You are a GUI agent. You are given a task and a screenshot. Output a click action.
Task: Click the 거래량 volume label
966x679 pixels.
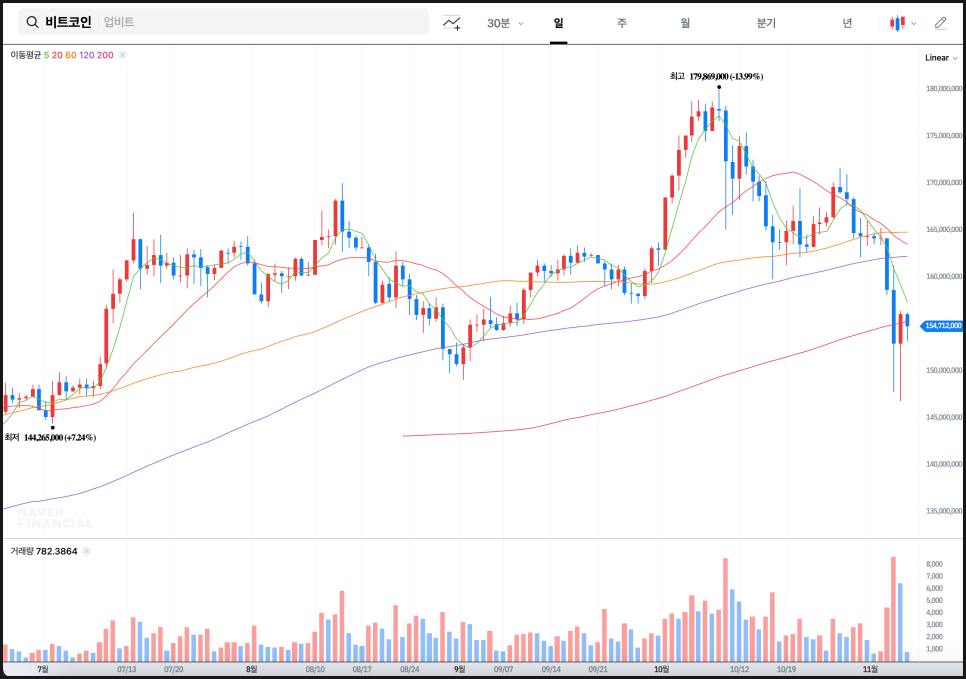point(24,551)
